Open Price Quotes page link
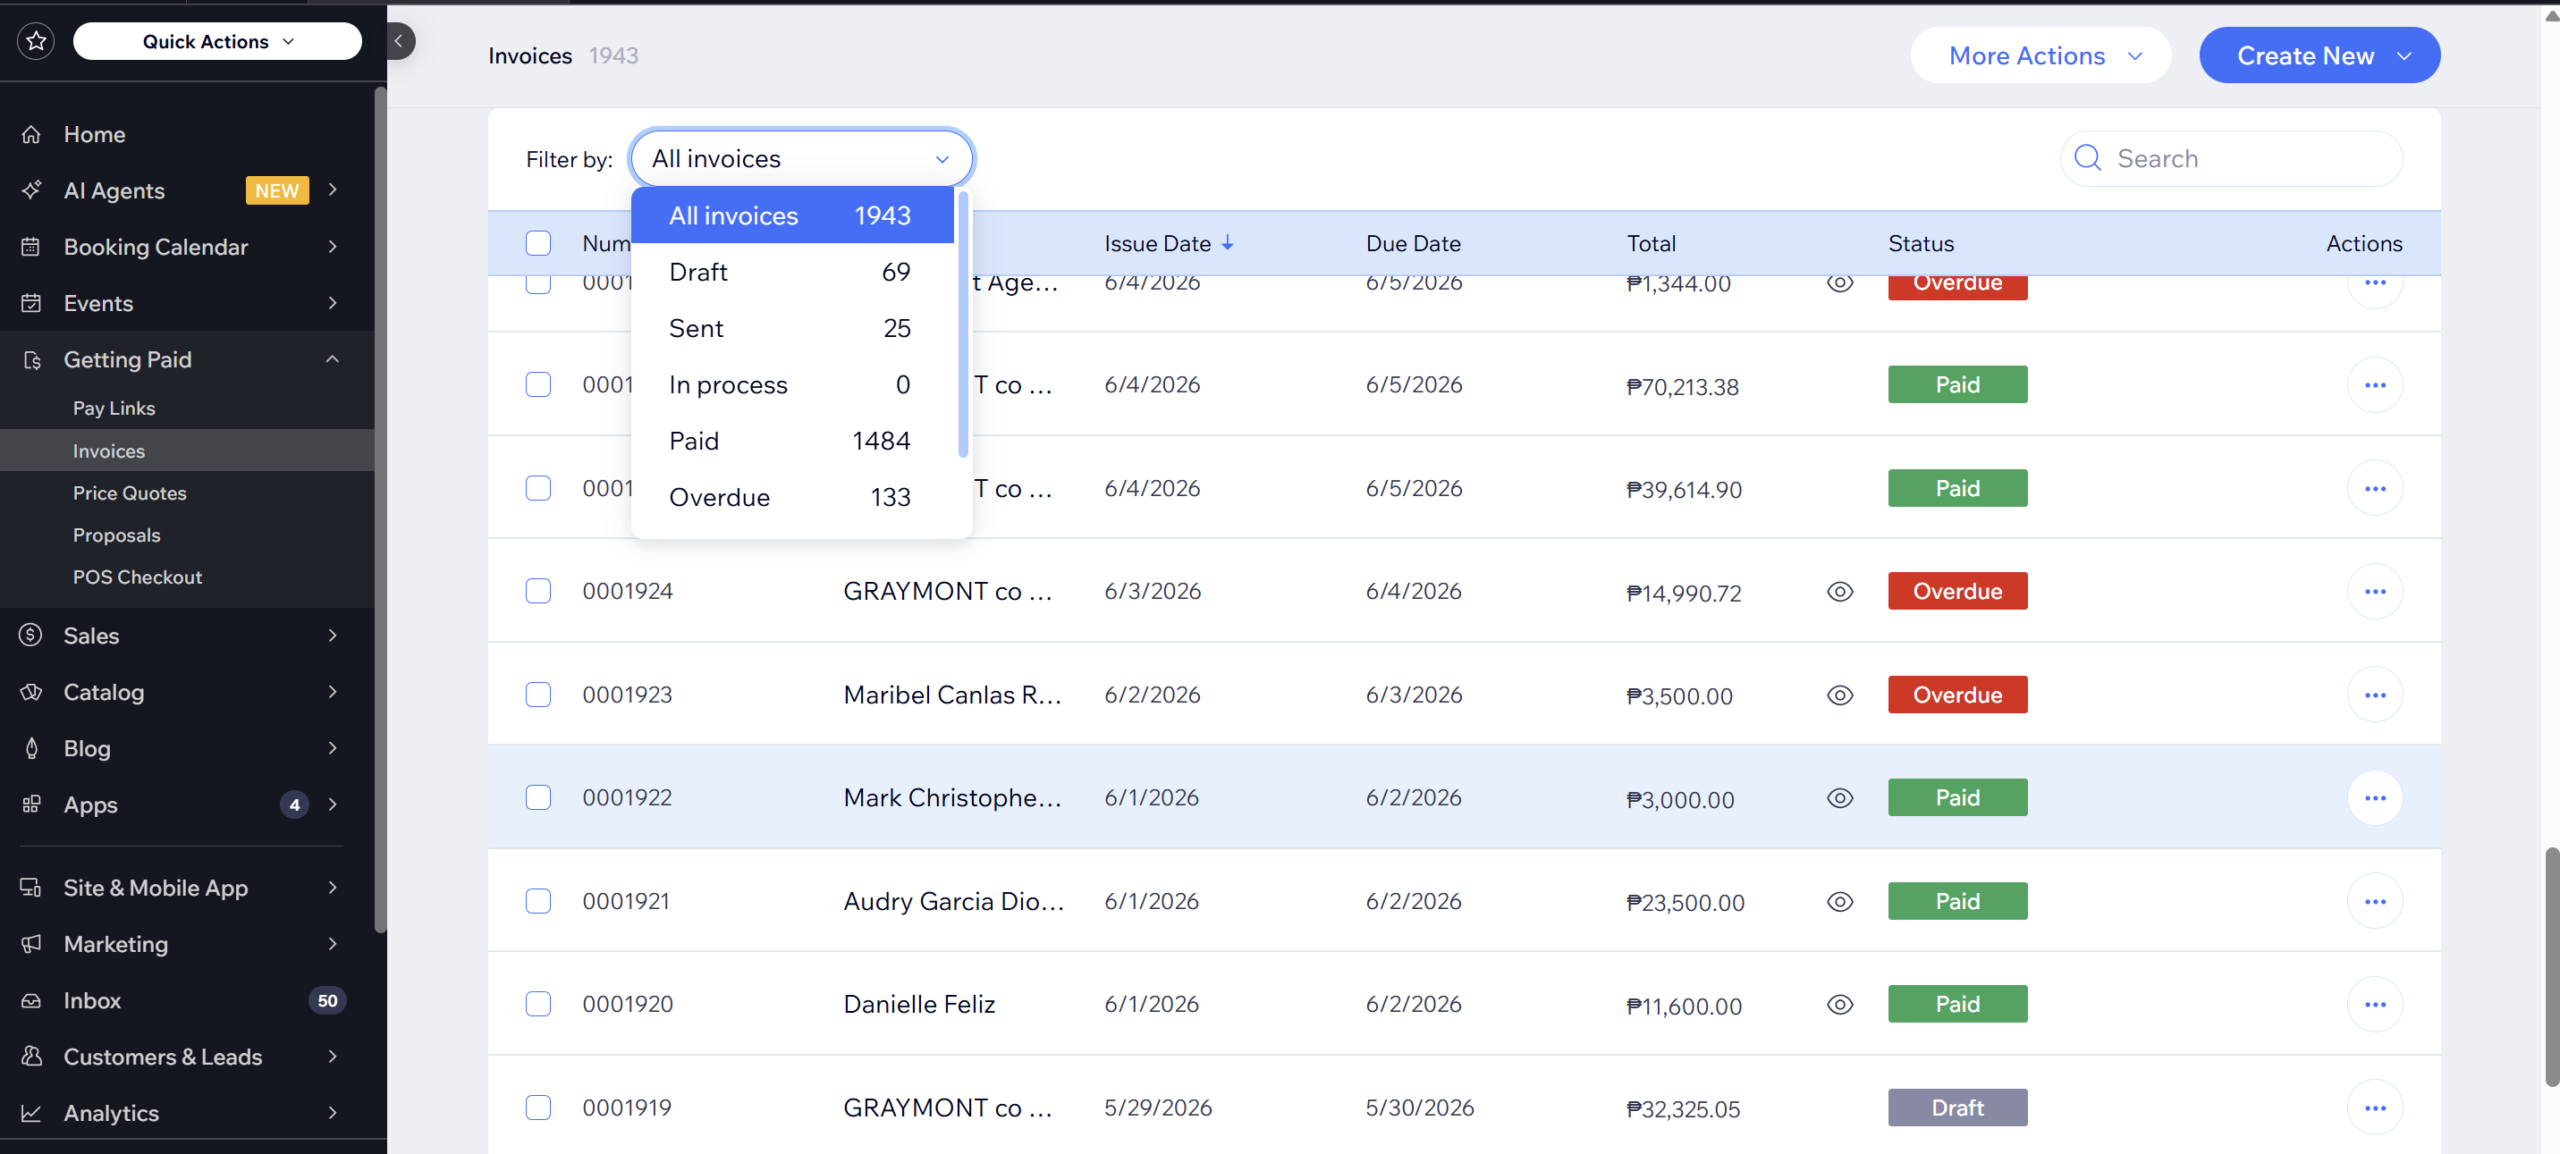This screenshot has width=2560, height=1154. [130, 493]
